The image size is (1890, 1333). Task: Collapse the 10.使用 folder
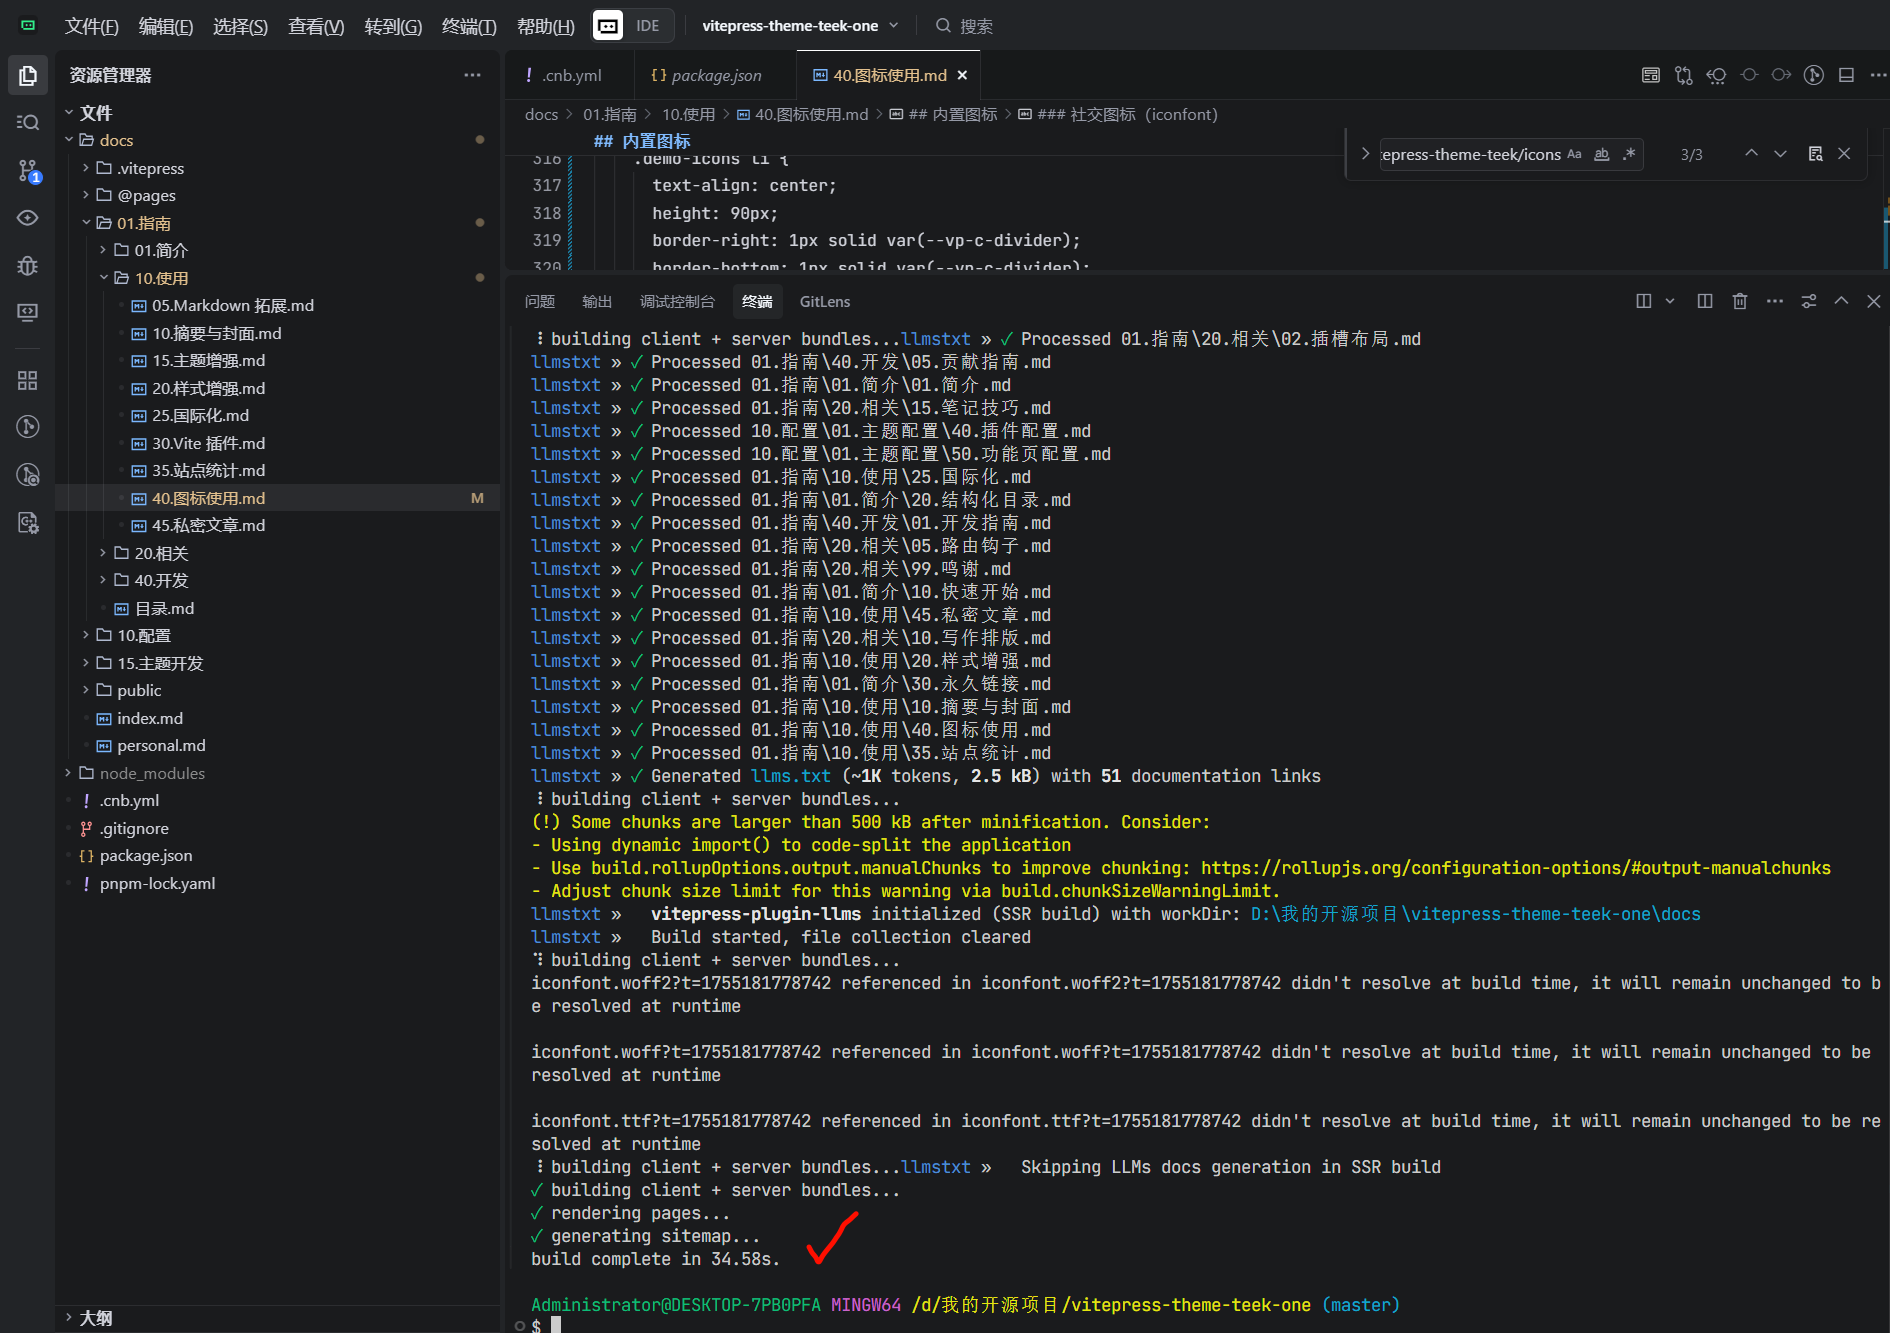pyautogui.click(x=161, y=278)
